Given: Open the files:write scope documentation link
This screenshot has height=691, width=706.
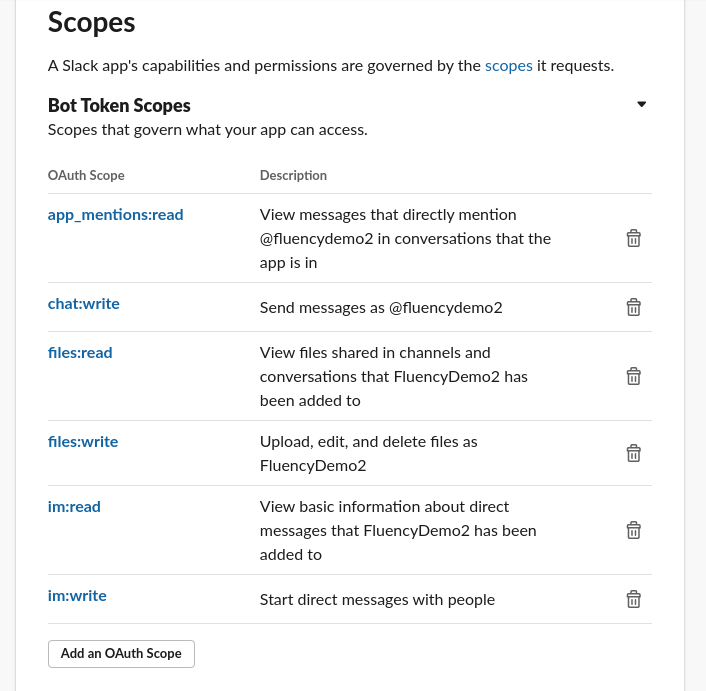Looking at the screenshot, I should [x=83, y=442].
